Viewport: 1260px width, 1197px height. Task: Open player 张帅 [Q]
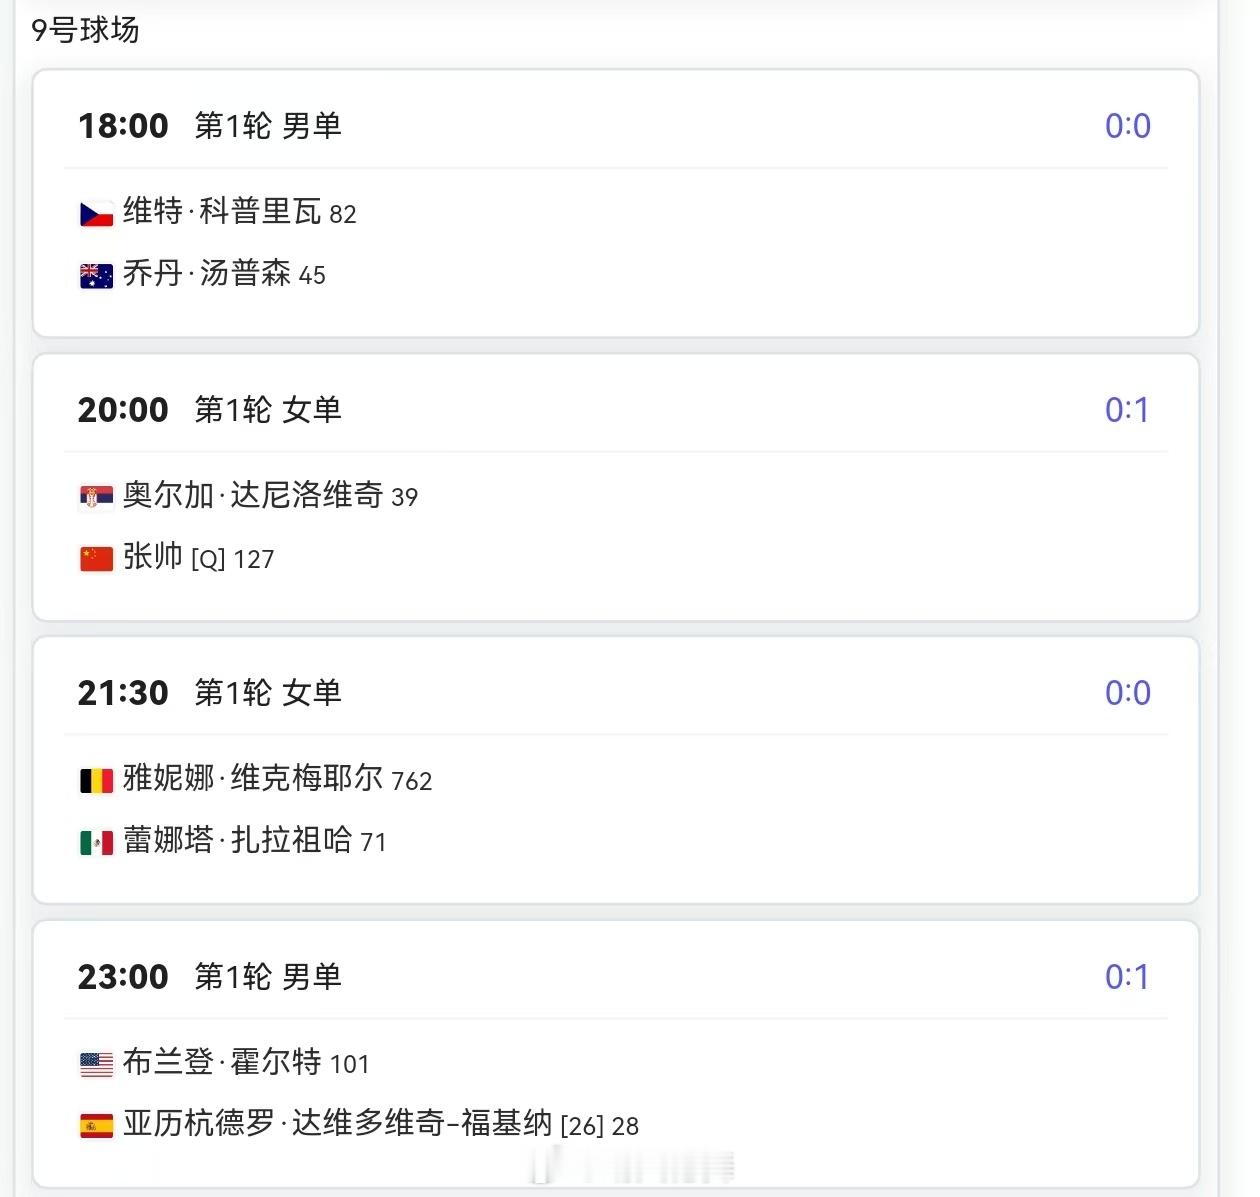click(175, 557)
